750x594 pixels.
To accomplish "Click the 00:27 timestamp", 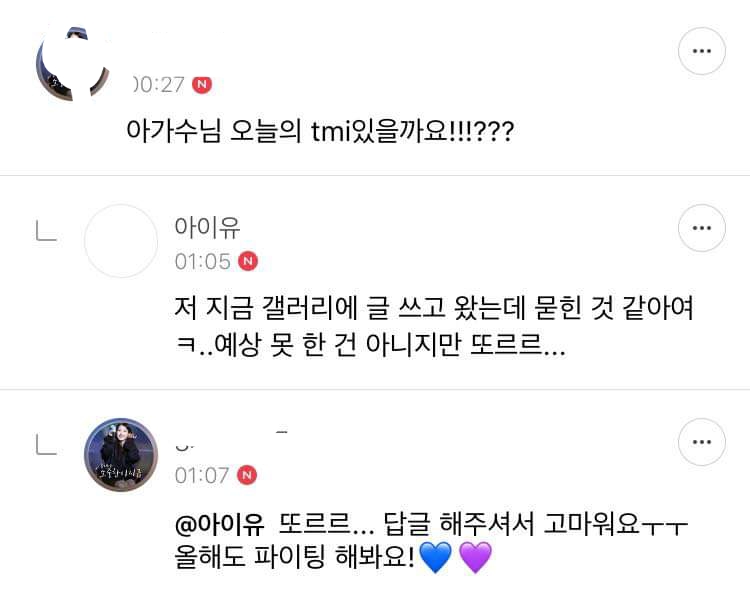I will click(159, 85).
